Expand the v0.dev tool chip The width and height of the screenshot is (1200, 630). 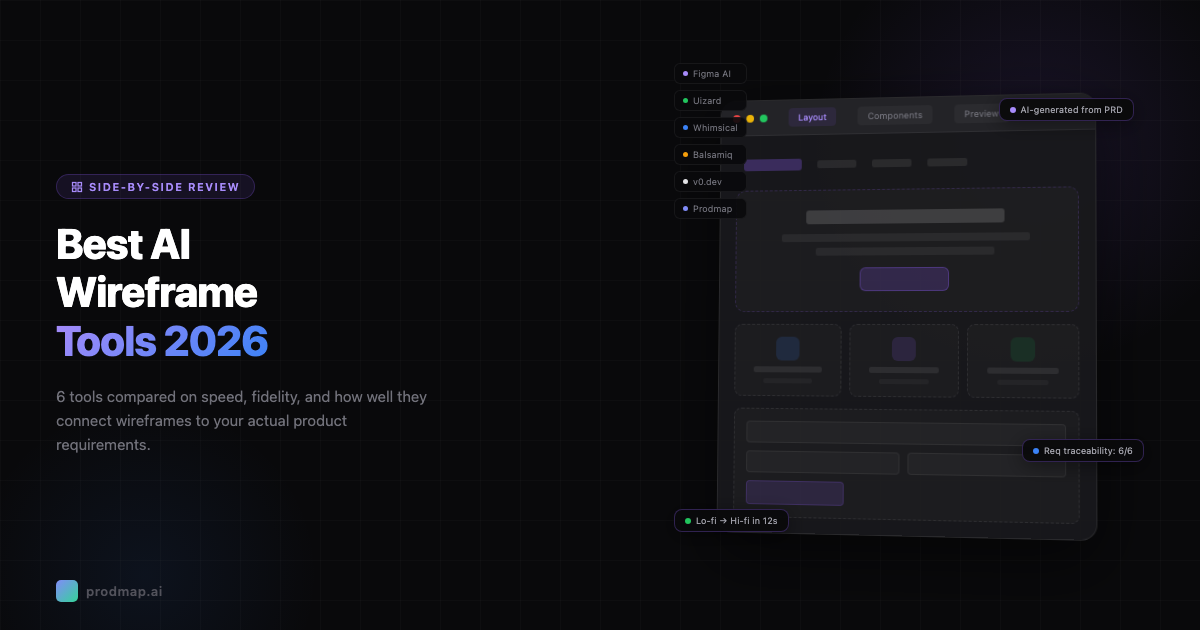[x=710, y=181]
